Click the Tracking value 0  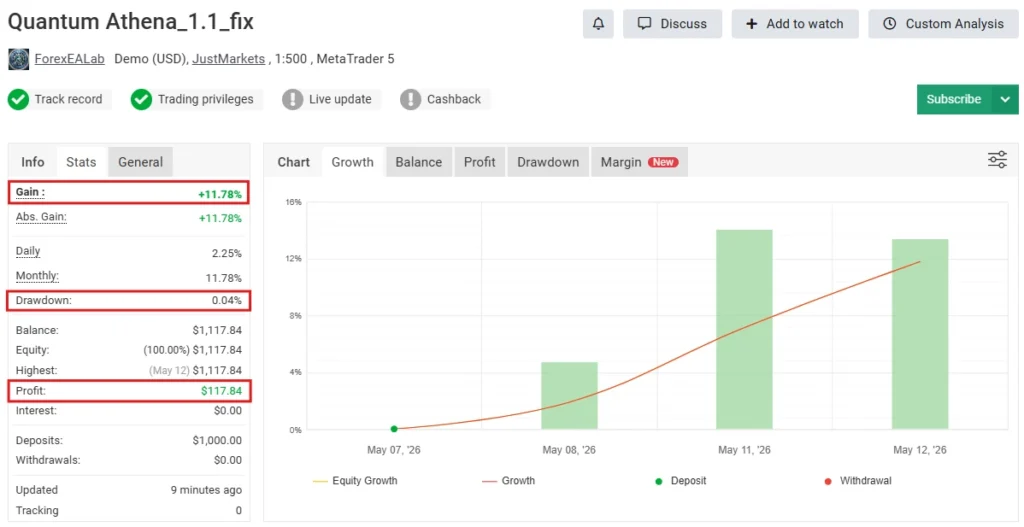tap(238, 511)
